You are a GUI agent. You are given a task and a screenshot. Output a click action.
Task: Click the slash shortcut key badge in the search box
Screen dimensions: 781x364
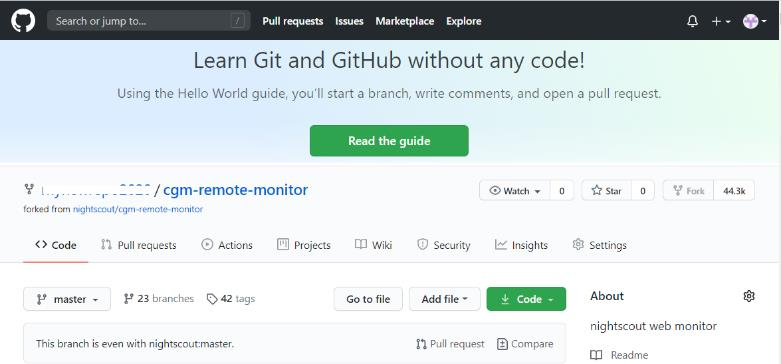[238, 21]
